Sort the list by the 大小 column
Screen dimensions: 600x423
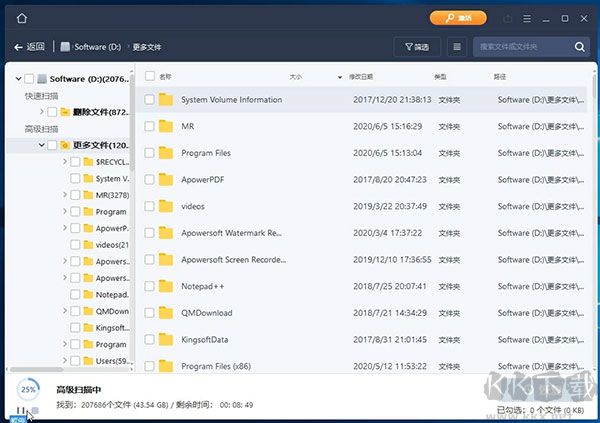click(x=296, y=76)
